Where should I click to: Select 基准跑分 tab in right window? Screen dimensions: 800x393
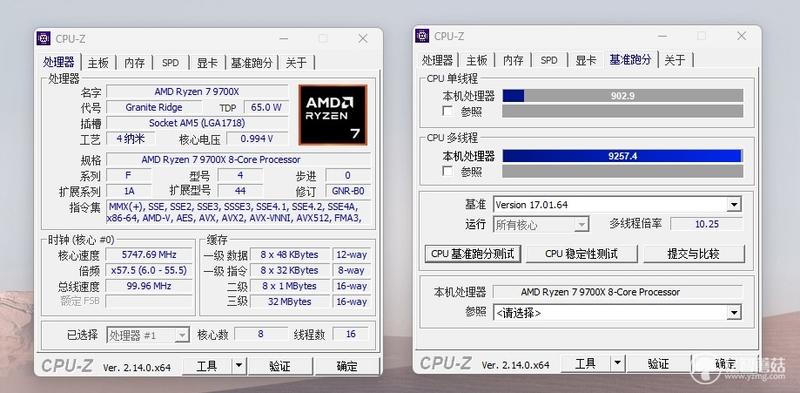pyautogui.click(x=631, y=59)
